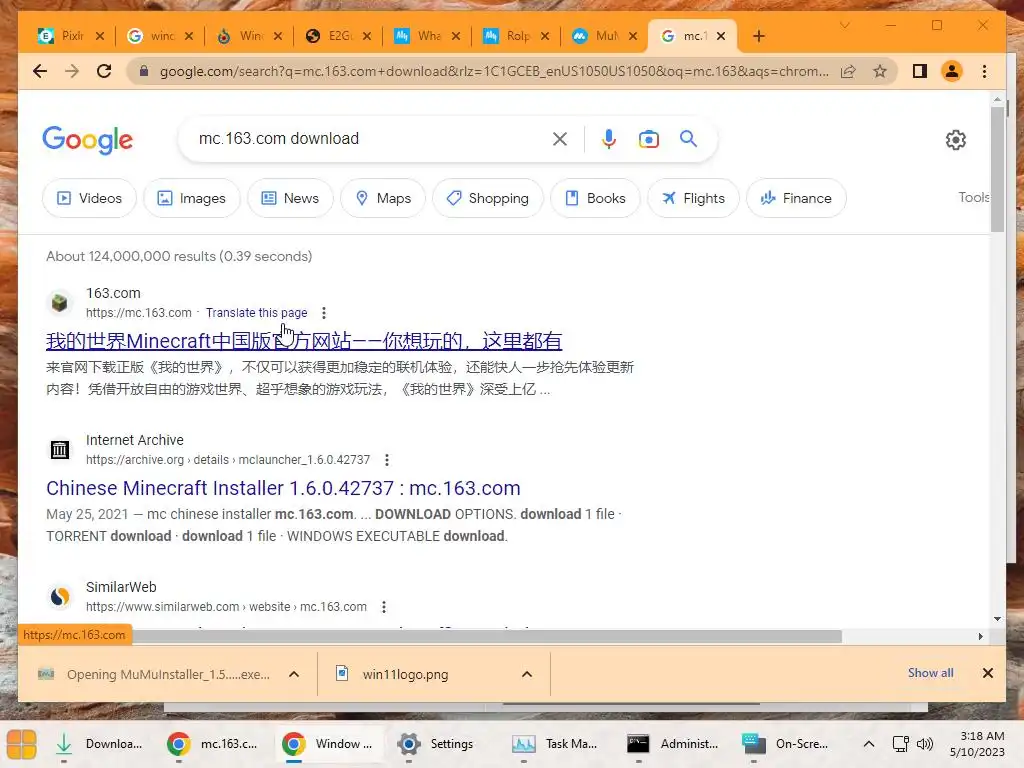Screen dimensions: 1024x768
Task: Click 163.com result favicon
Action: click(x=60, y=303)
